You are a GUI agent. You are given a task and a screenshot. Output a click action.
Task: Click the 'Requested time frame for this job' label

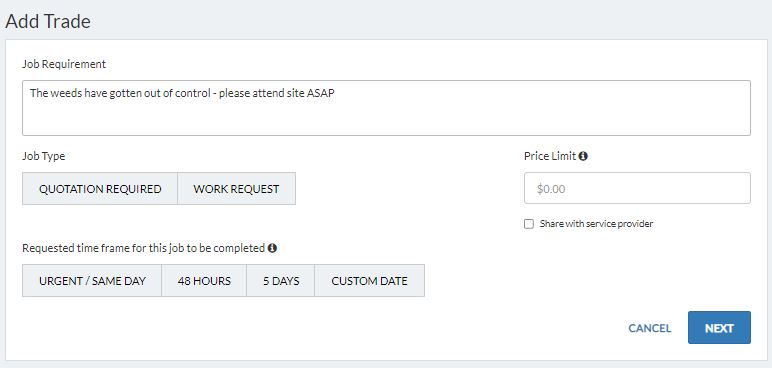[x=143, y=248]
